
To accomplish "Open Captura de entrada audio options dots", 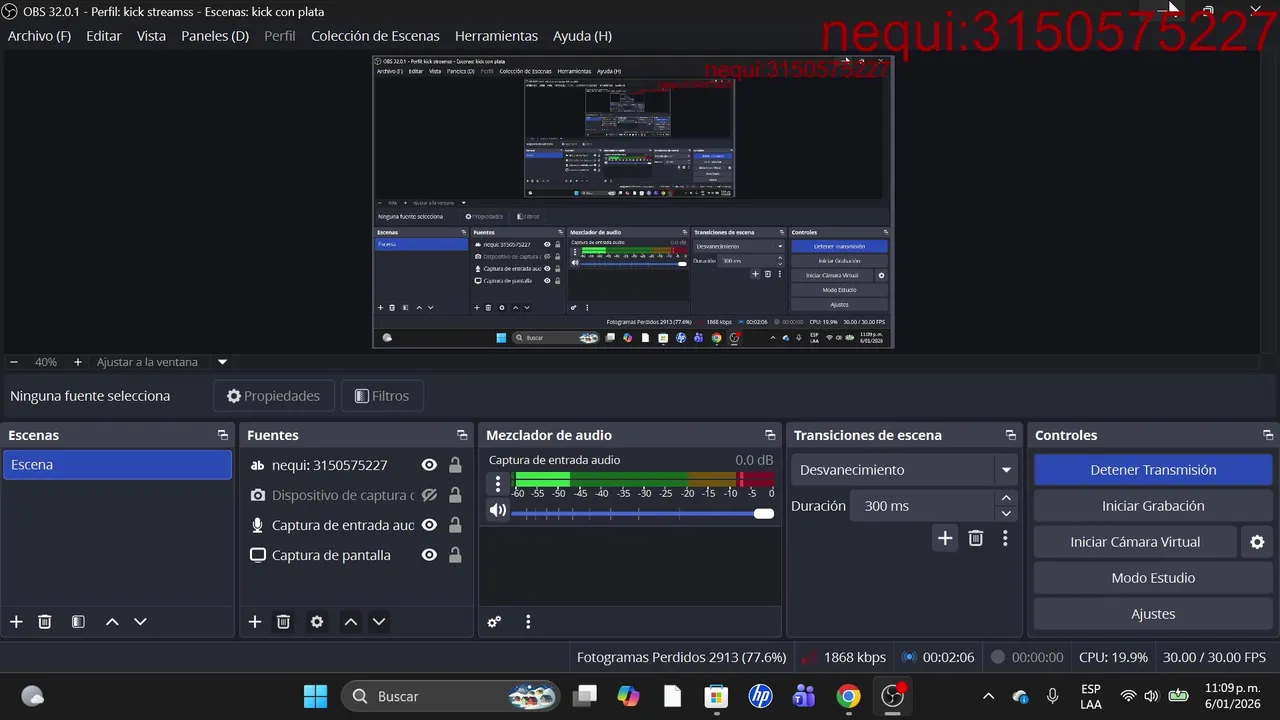I will click(498, 484).
